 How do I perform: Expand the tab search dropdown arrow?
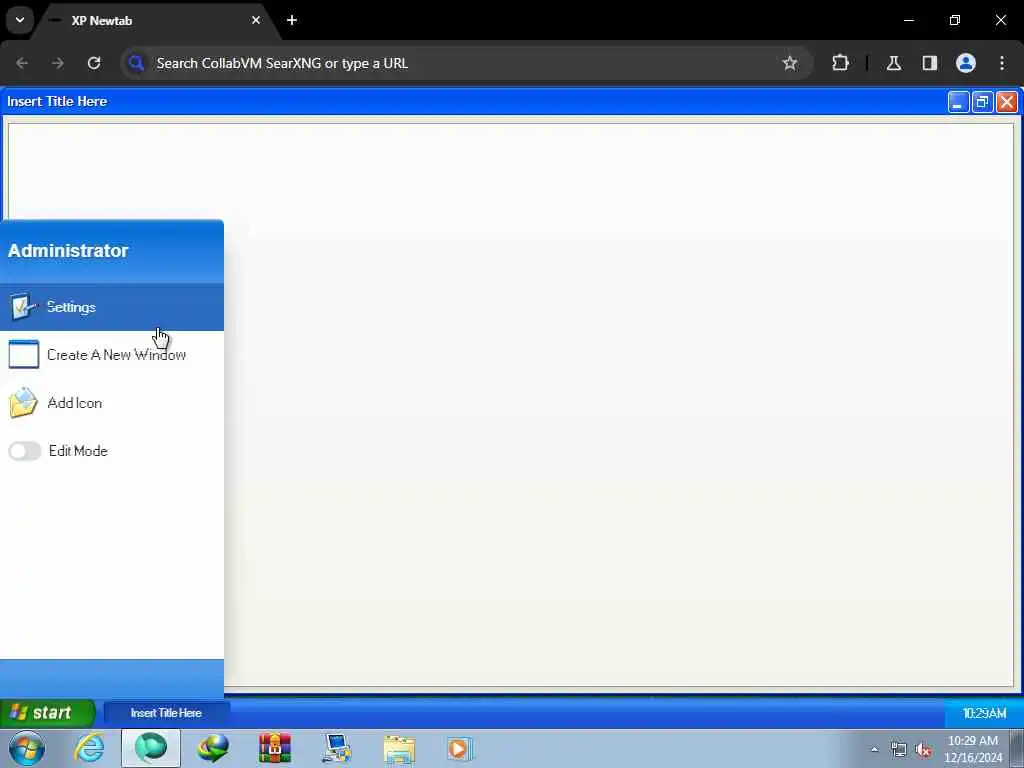tap(20, 20)
